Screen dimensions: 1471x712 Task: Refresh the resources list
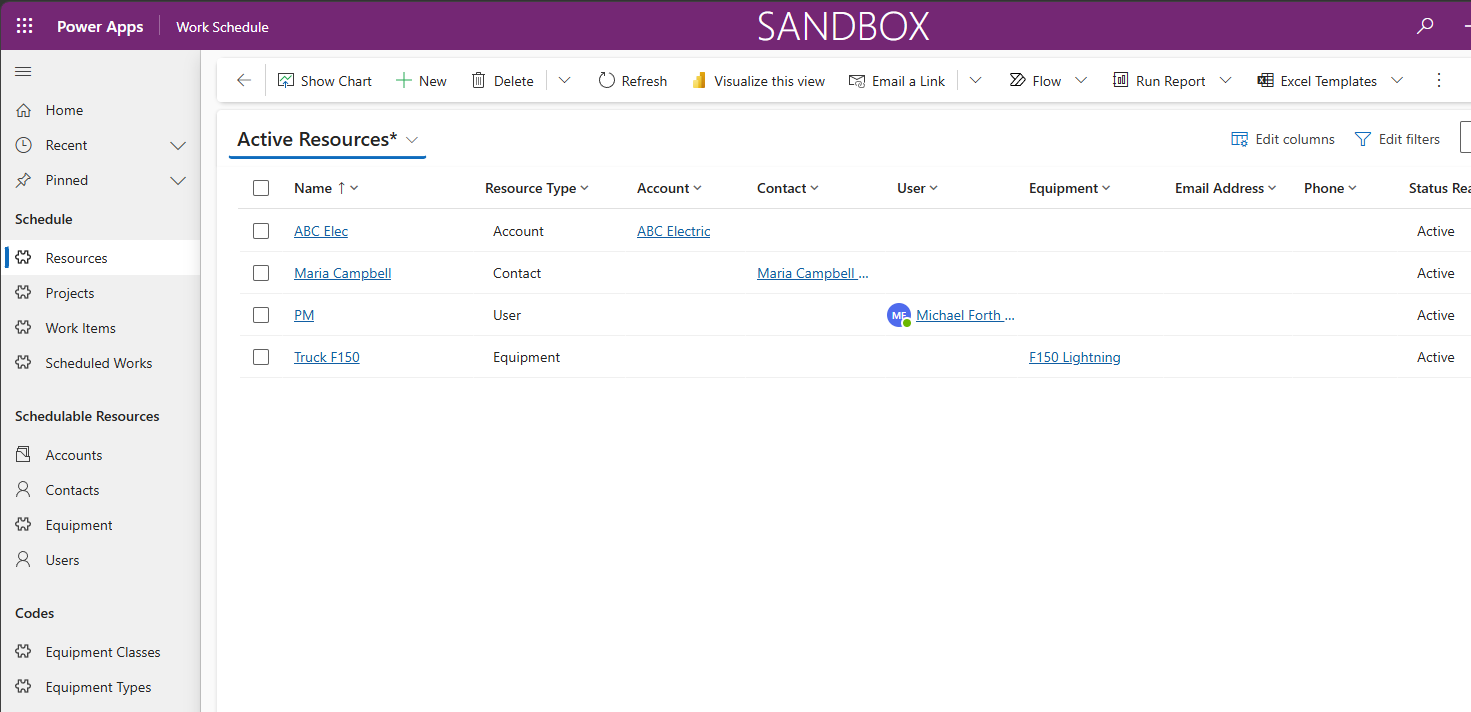(x=632, y=81)
